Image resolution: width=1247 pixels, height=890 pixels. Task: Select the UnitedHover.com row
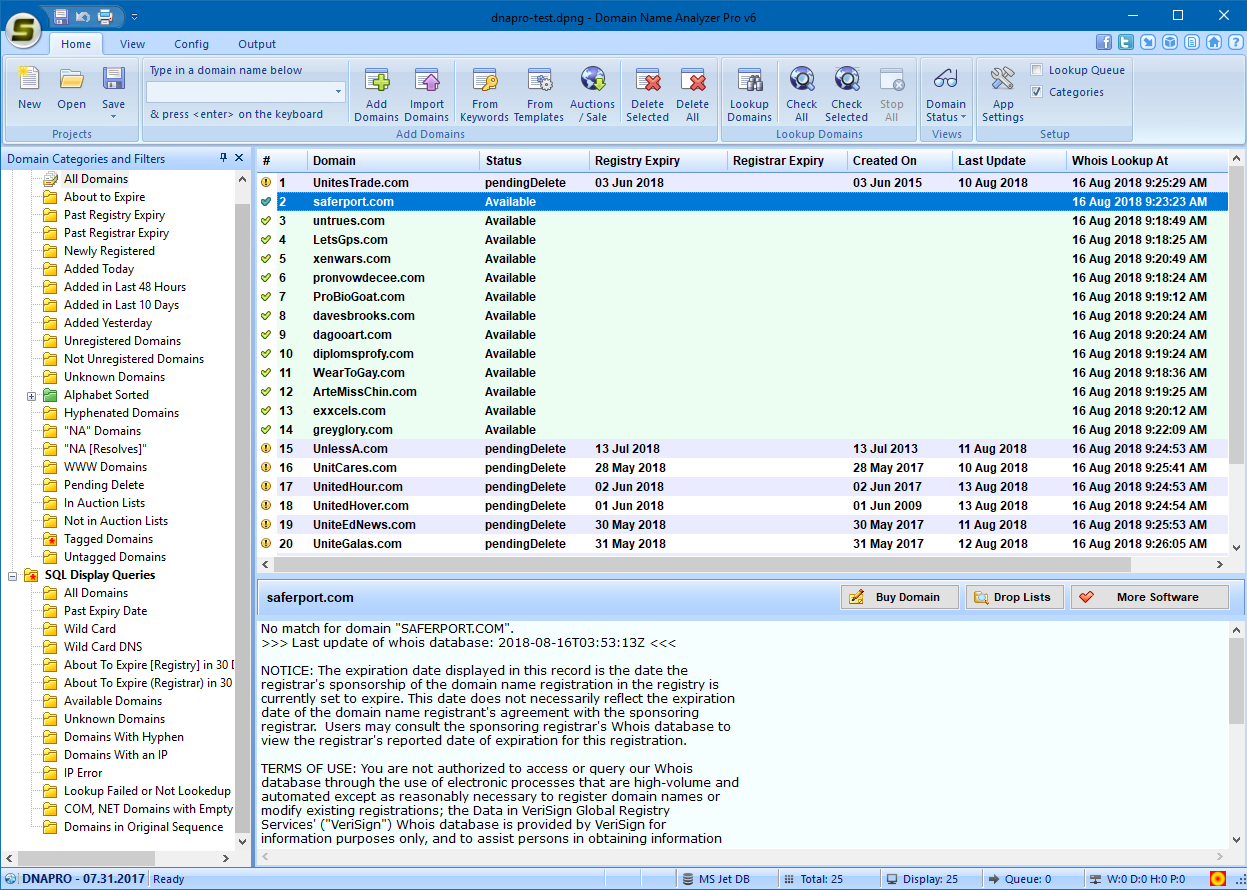pos(742,506)
